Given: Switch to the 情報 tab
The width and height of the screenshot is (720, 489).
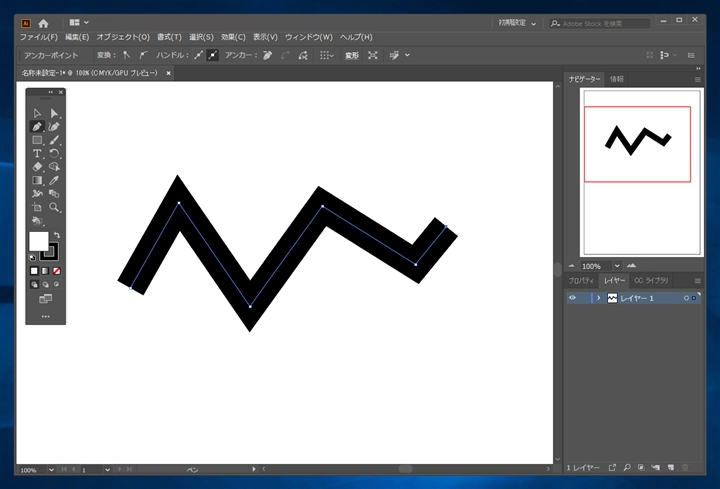Looking at the screenshot, I should point(617,79).
